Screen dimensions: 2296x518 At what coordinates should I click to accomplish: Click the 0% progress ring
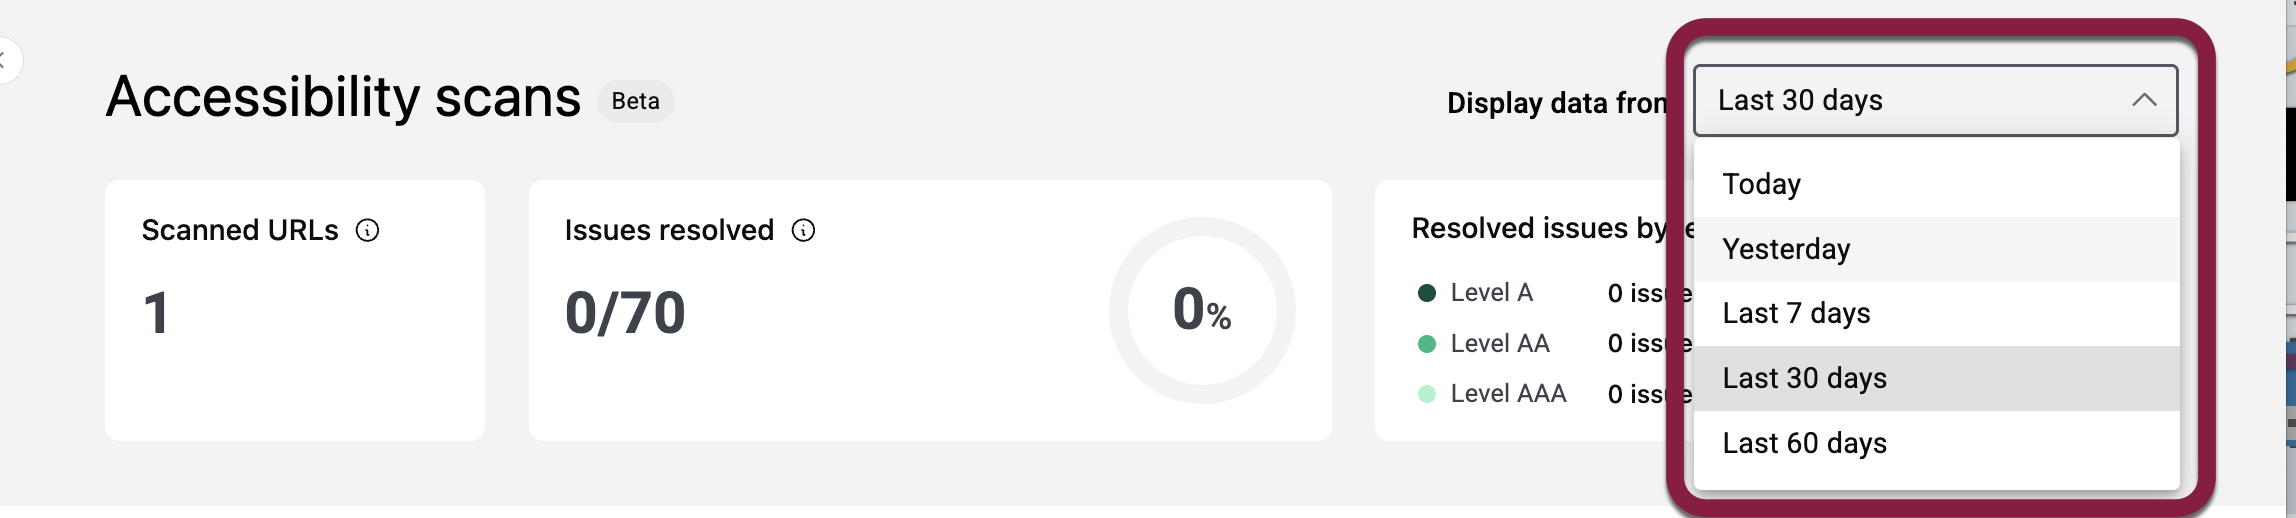coord(1202,310)
